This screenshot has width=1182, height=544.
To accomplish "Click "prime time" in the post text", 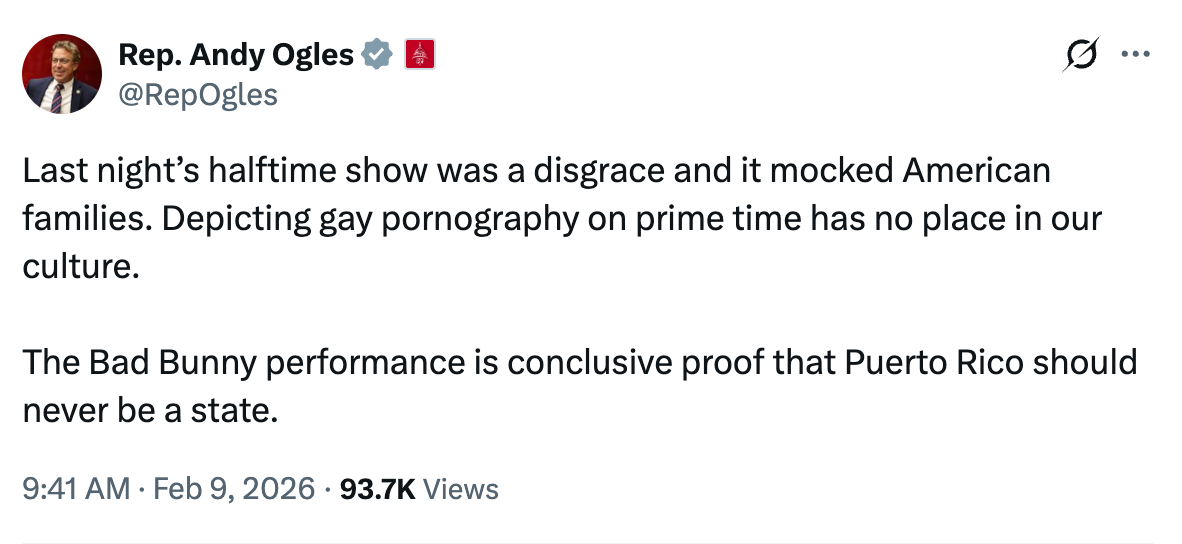I will [677, 219].
